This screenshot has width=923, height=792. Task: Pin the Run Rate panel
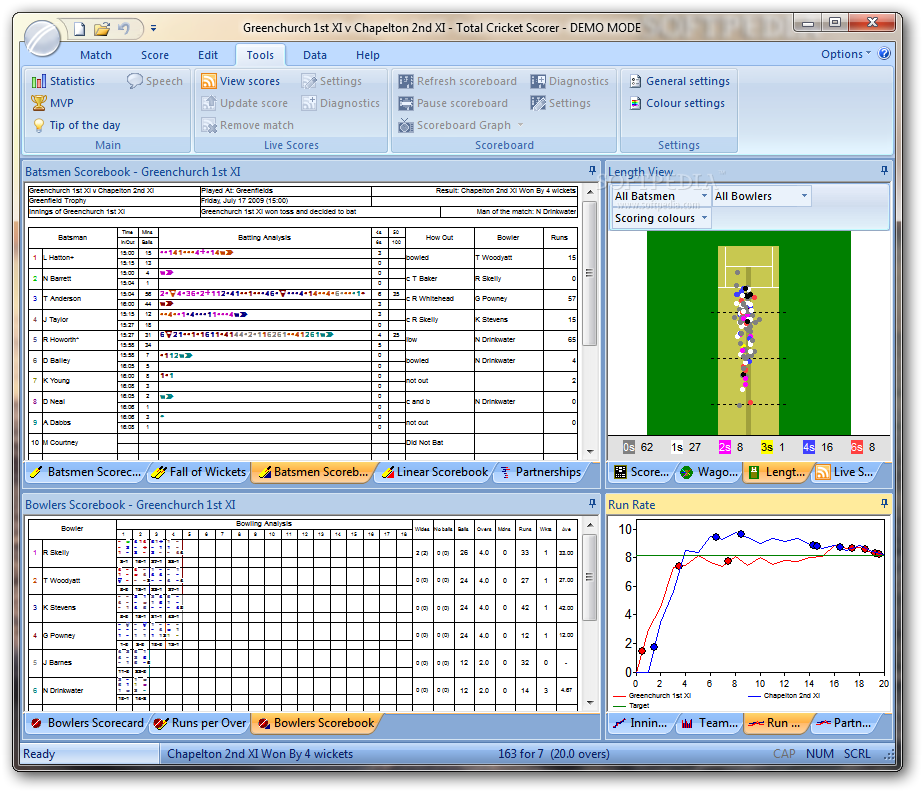[x=884, y=503]
